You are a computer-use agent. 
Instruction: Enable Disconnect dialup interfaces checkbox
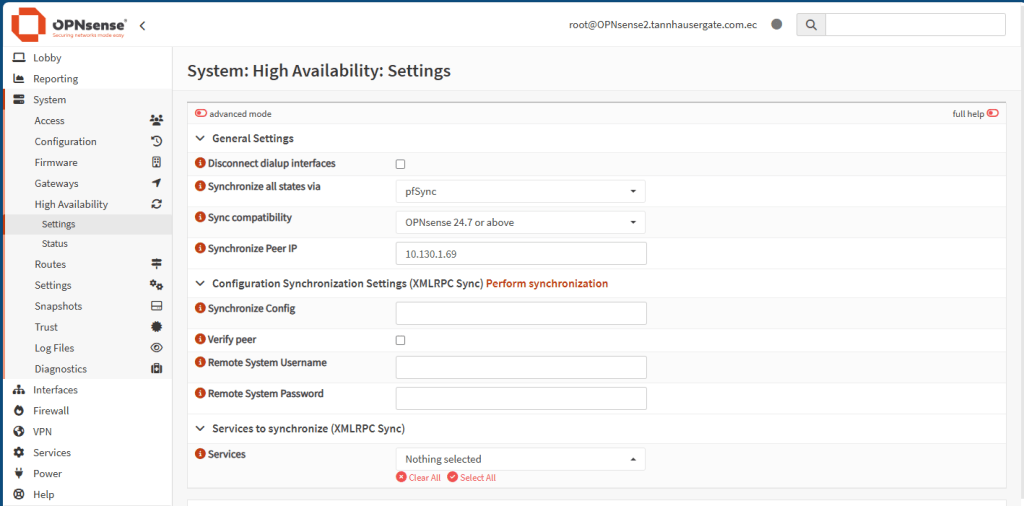click(x=401, y=164)
